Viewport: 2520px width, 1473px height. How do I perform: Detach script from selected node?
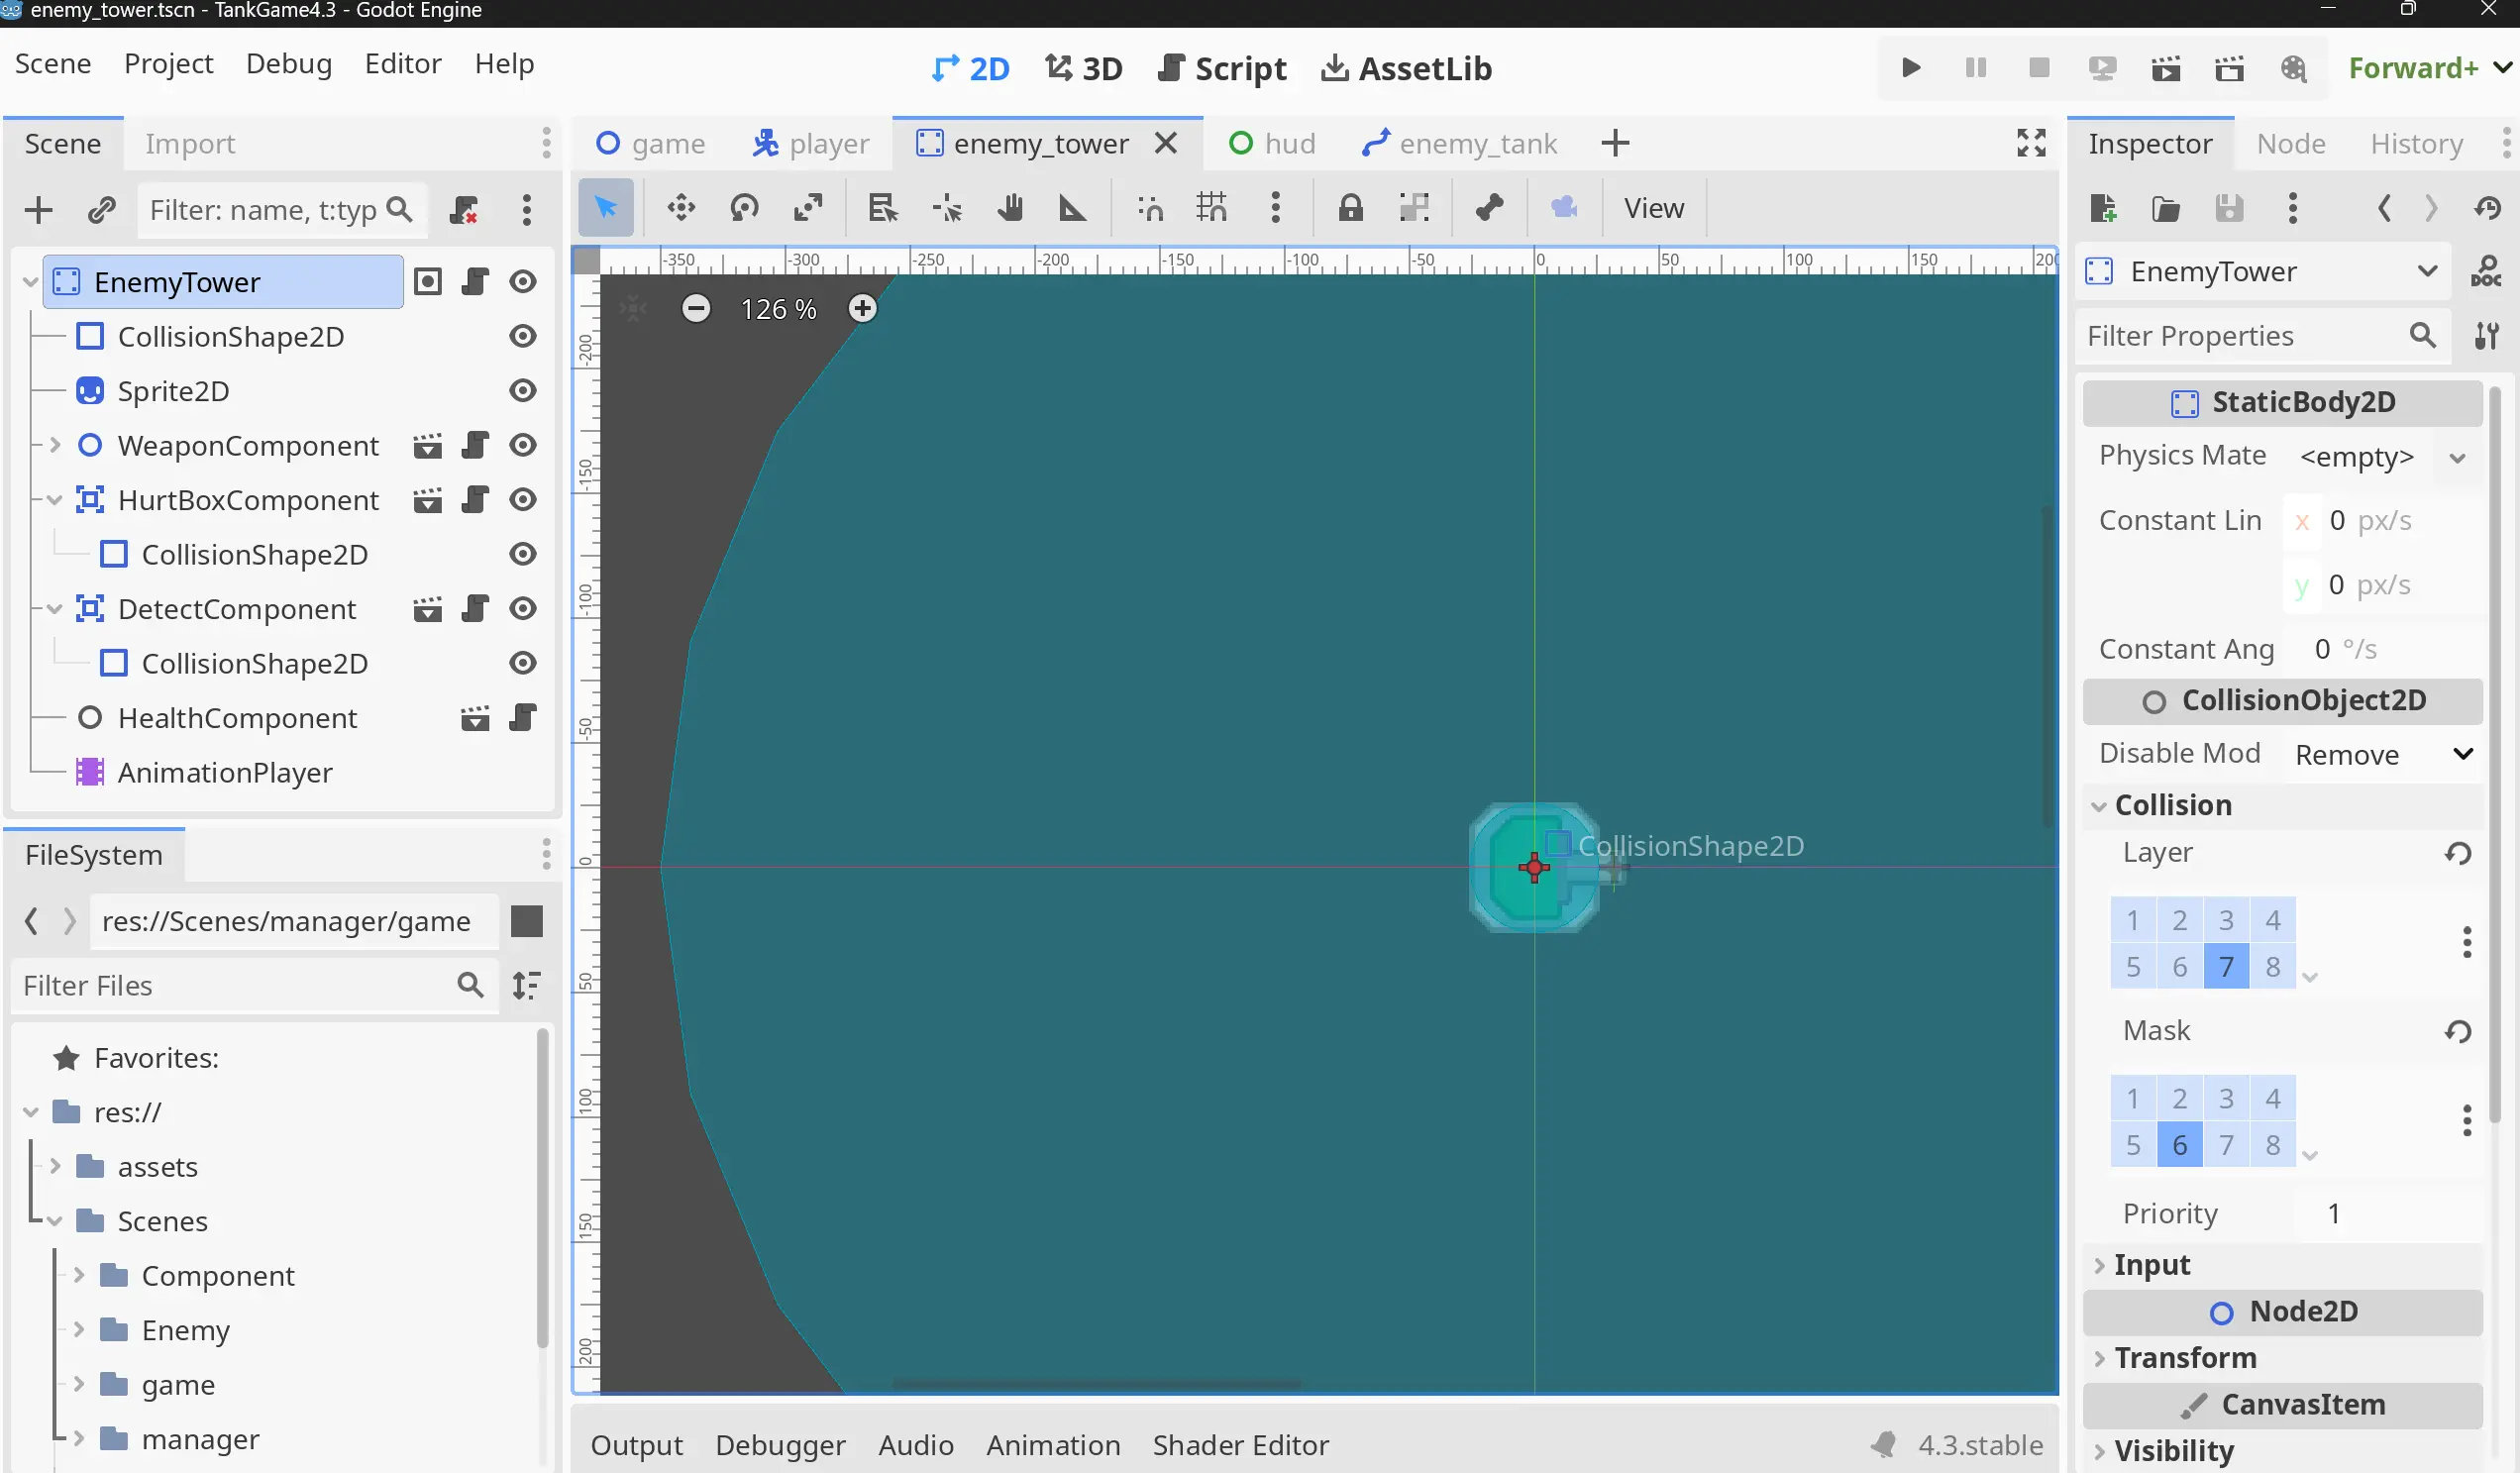463,210
